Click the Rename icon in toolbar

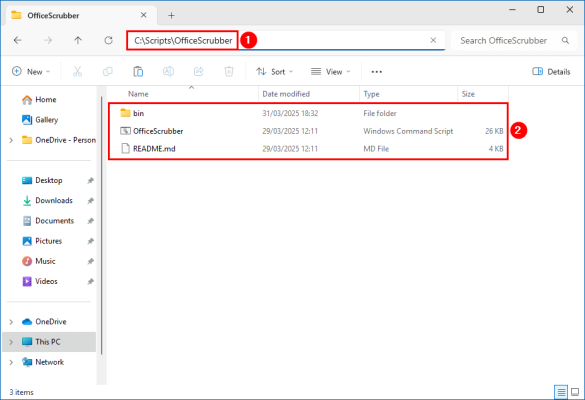click(168, 71)
